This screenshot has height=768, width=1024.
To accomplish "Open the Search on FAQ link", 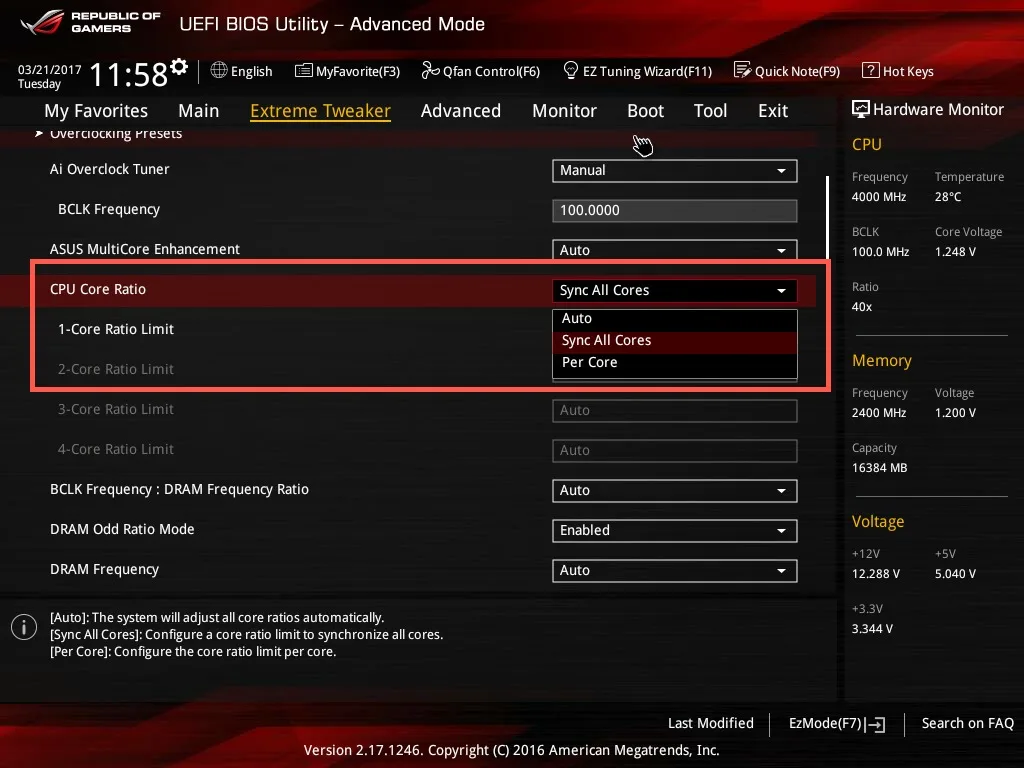I will (x=967, y=724).
